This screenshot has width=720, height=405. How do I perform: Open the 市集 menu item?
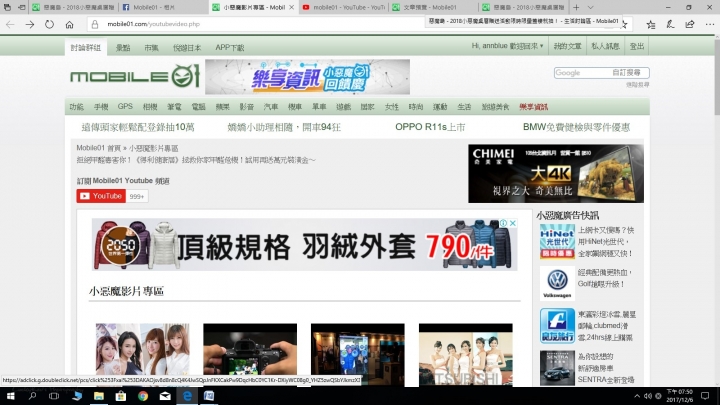(x=152, y=47)
